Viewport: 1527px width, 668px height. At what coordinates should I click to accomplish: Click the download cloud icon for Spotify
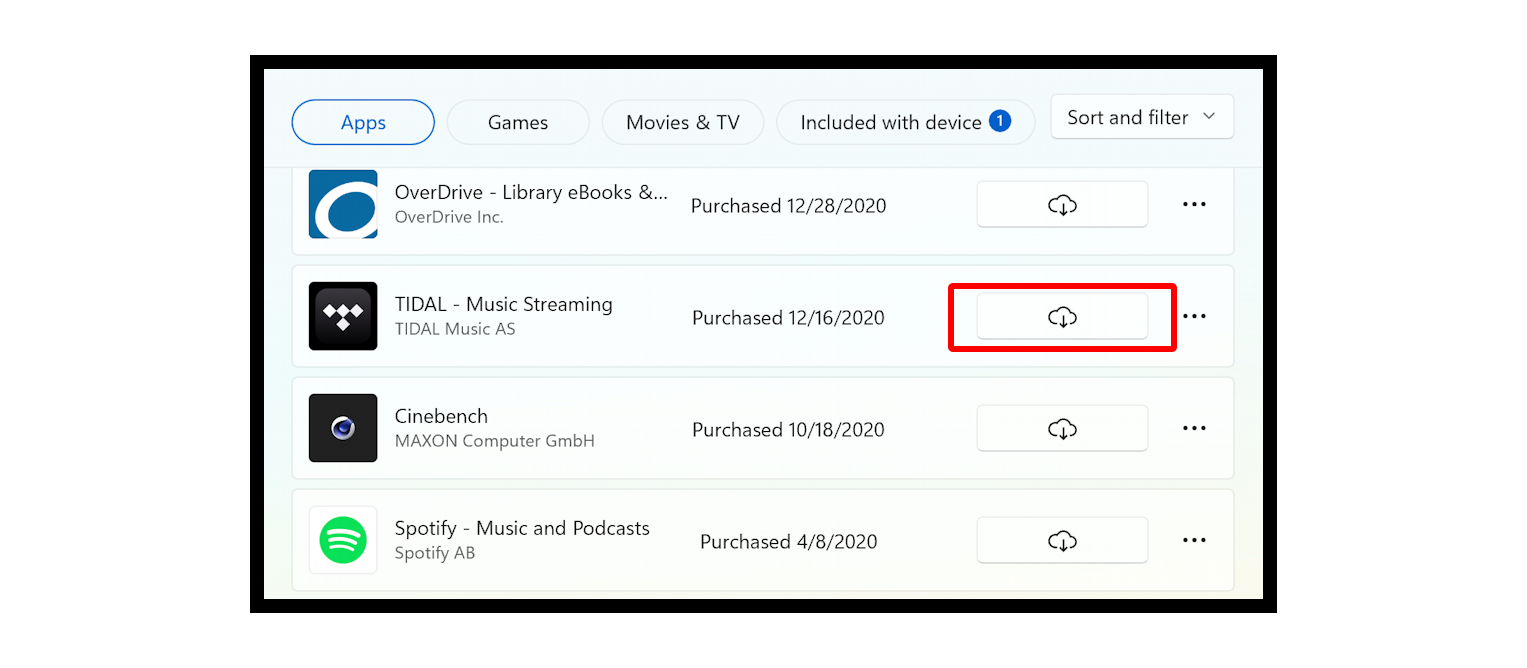point(1062,540)
